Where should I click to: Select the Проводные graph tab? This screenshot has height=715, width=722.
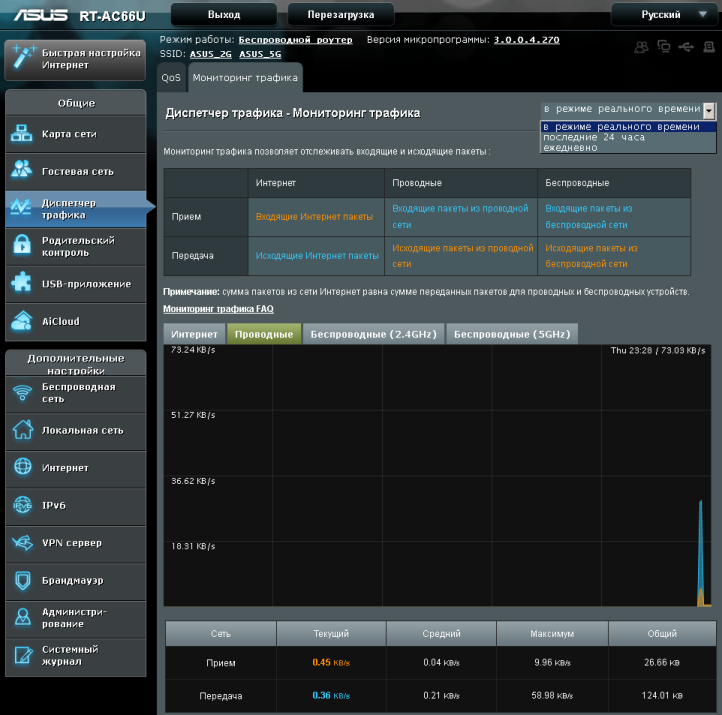click(264, 334)
